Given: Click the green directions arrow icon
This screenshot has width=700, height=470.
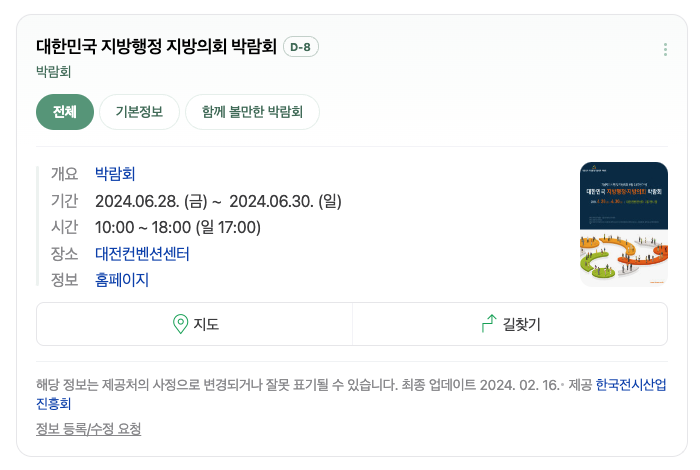Looking at the screenshot, I should click(489, 324).
